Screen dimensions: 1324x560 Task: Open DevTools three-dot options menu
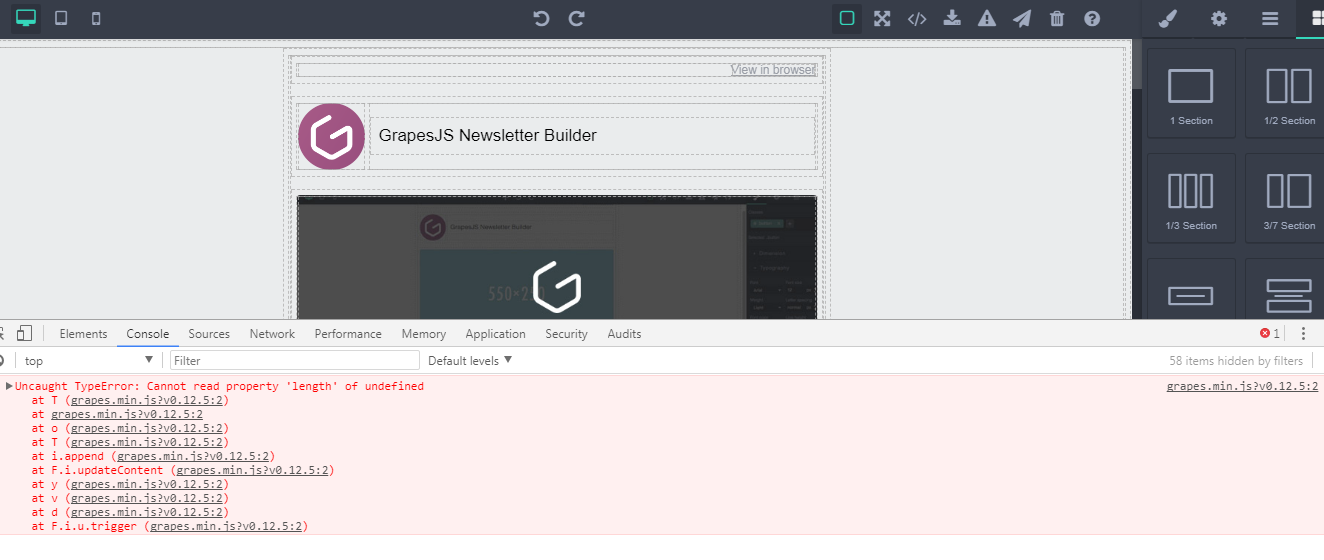pyautogui.click(x=1303, y=333)
